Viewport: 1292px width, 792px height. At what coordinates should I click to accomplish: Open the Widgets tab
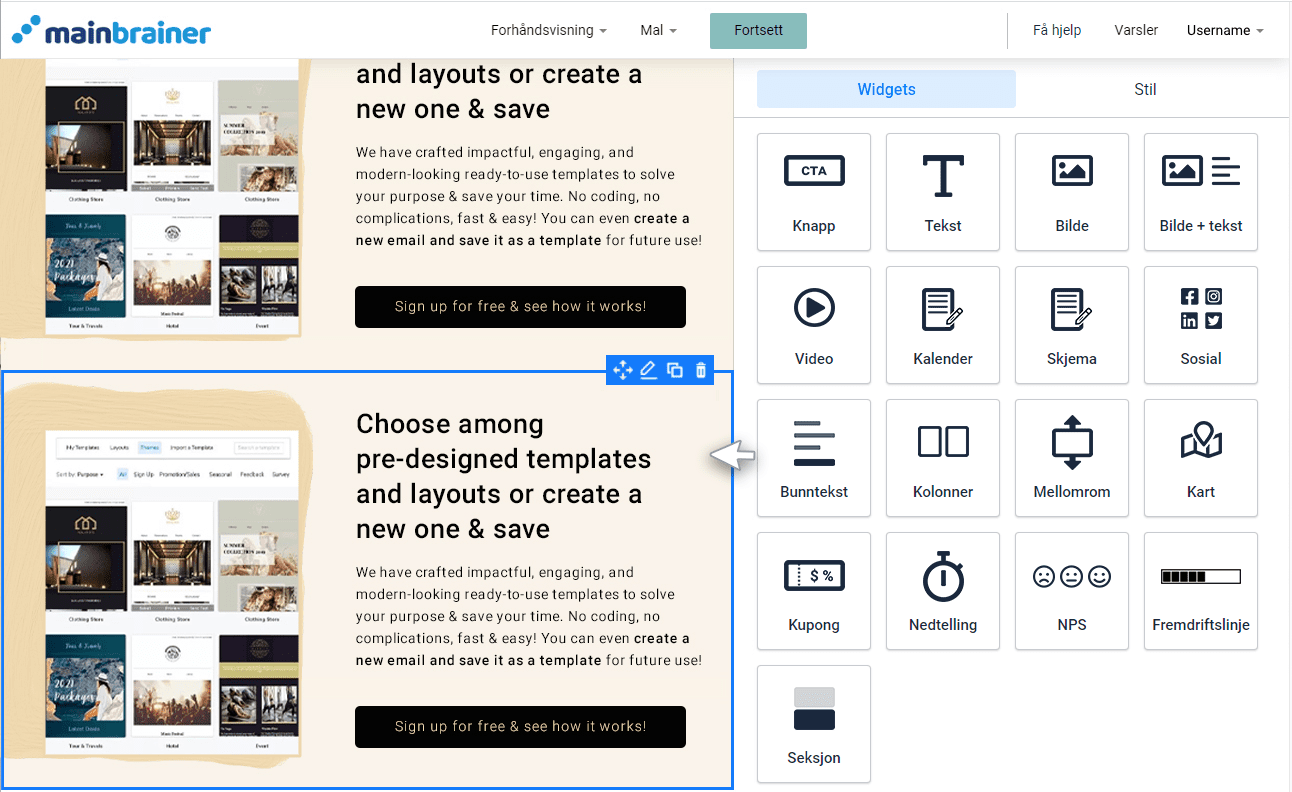coord(886,89)
